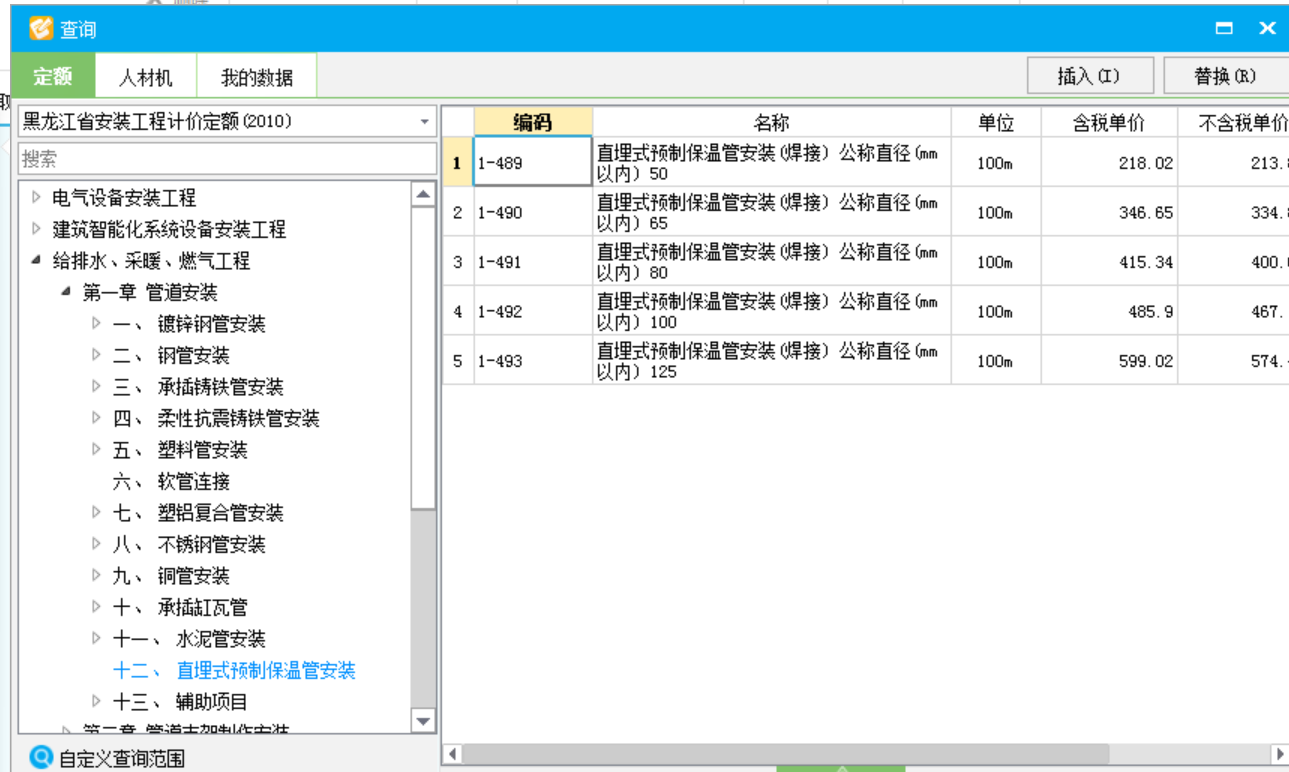Collapse 给排水、采暖、燃气工程 node
Viewport: 1289px width, 772px height.
coord(37,260)
